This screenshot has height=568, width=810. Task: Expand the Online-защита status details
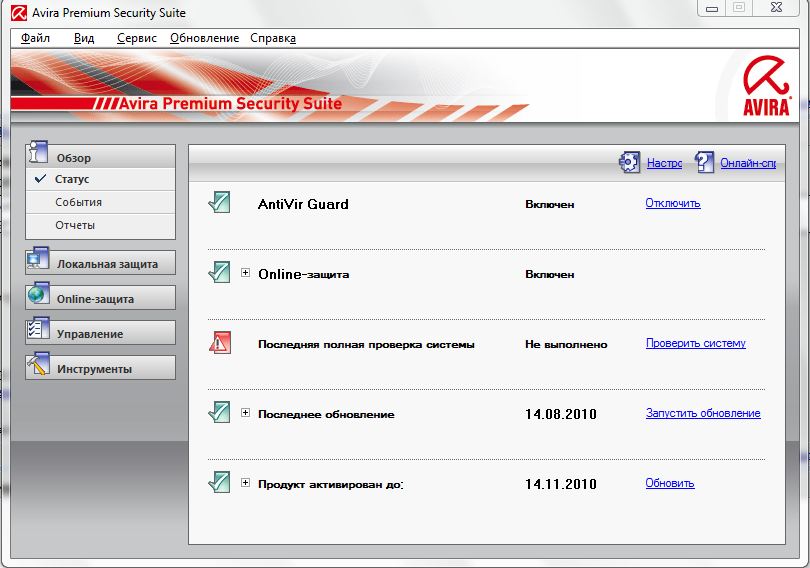[245, 273]
